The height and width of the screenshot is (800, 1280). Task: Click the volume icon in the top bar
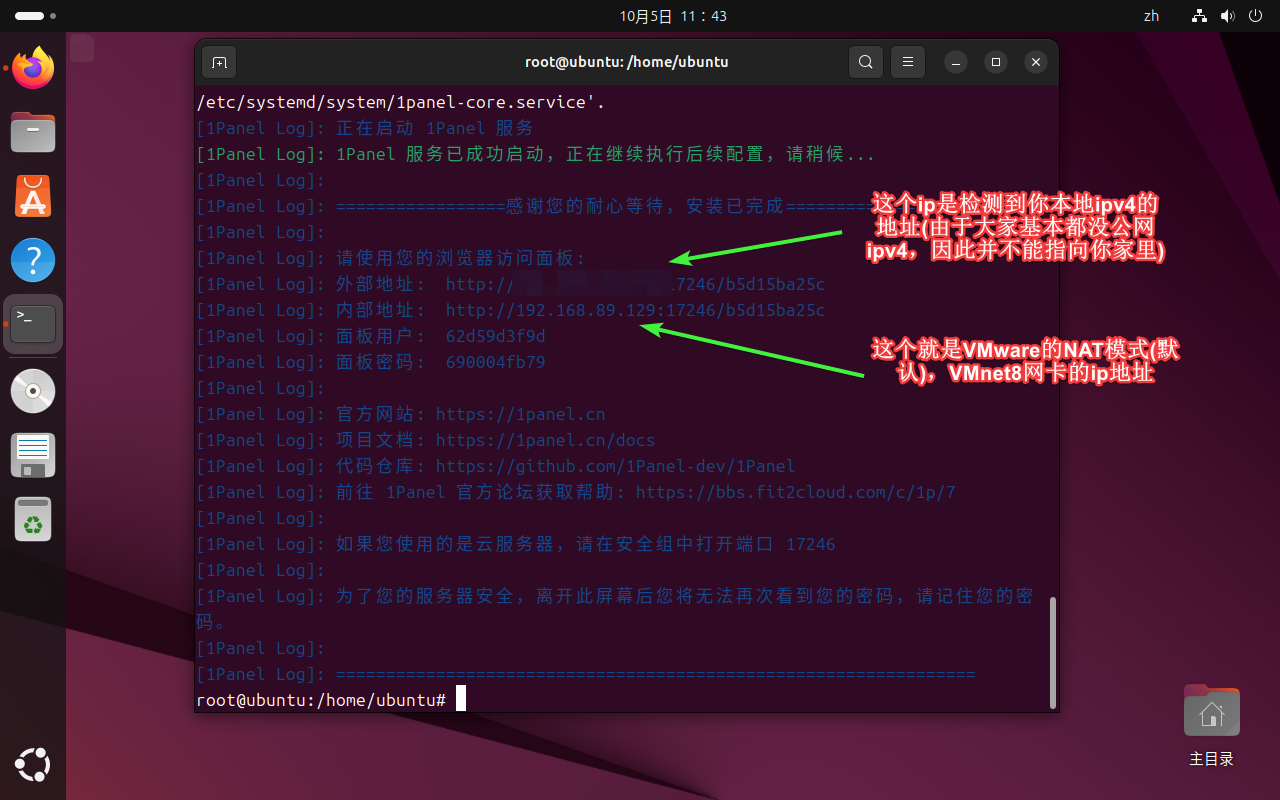(x=1228, y=16)
